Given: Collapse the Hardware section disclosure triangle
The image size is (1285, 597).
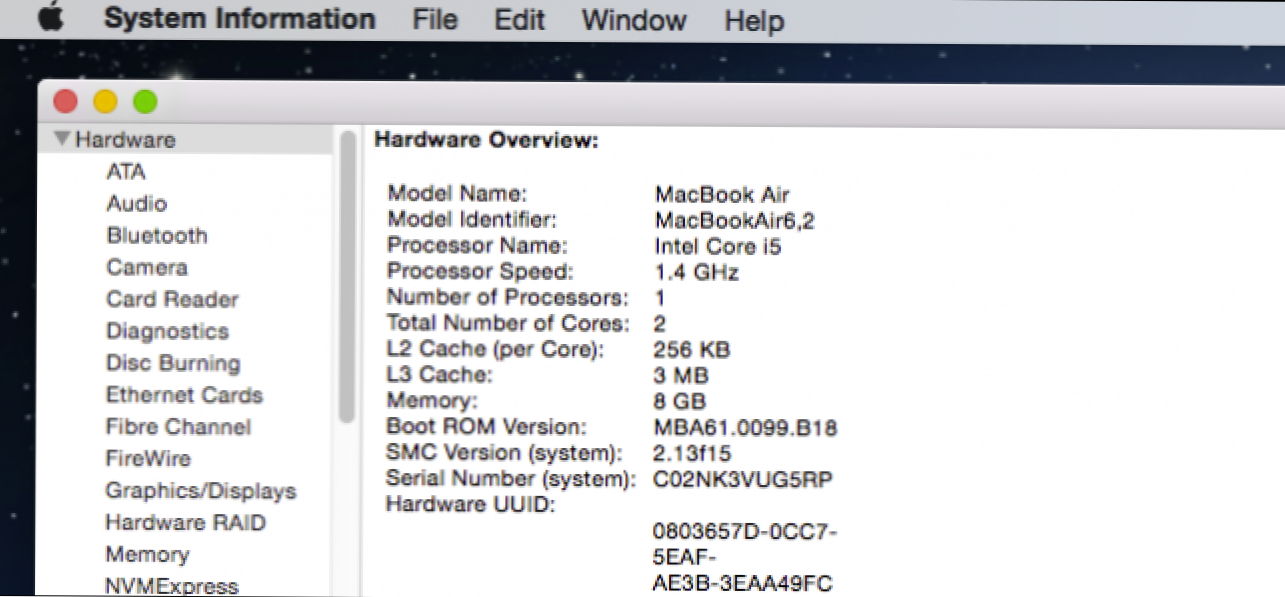Looking at the screenshot, I should coord(62,140).
